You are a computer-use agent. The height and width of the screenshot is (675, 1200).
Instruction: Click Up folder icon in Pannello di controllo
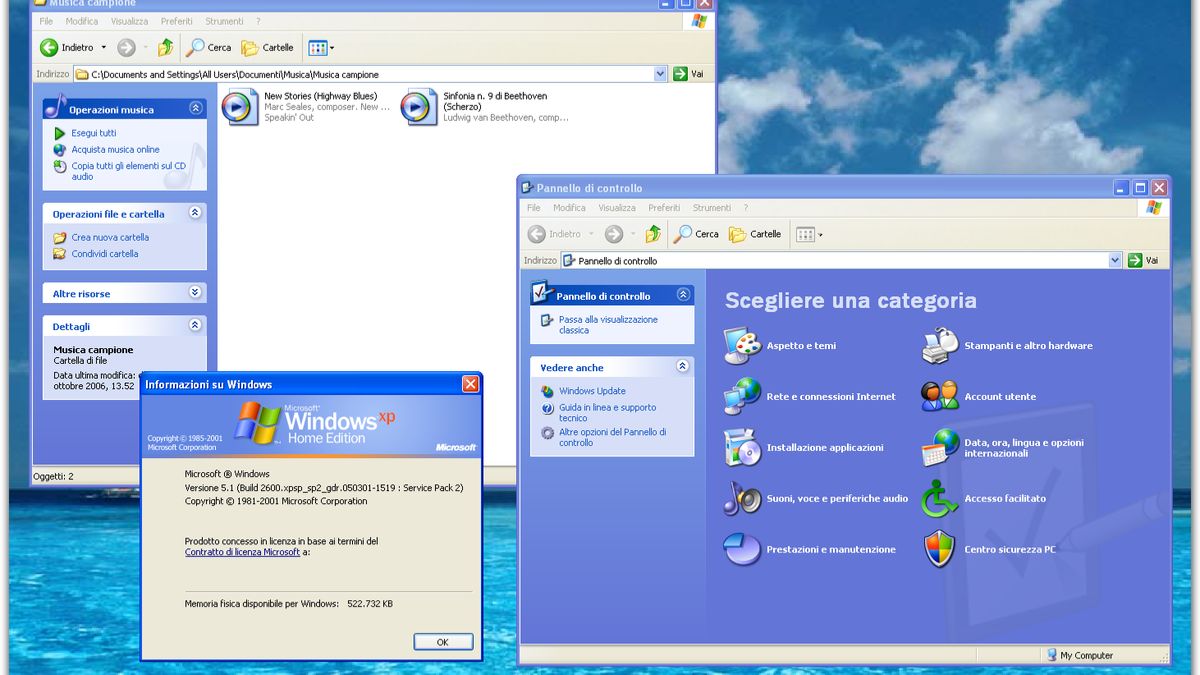click(x=653, y=234)
